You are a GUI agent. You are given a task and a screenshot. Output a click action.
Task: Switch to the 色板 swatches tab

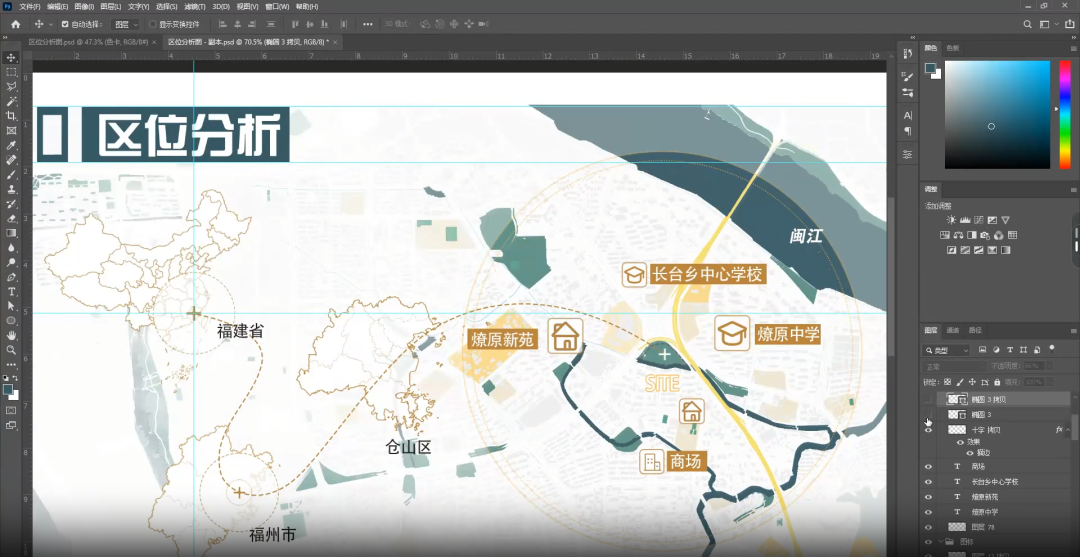(x=953, y=48)
